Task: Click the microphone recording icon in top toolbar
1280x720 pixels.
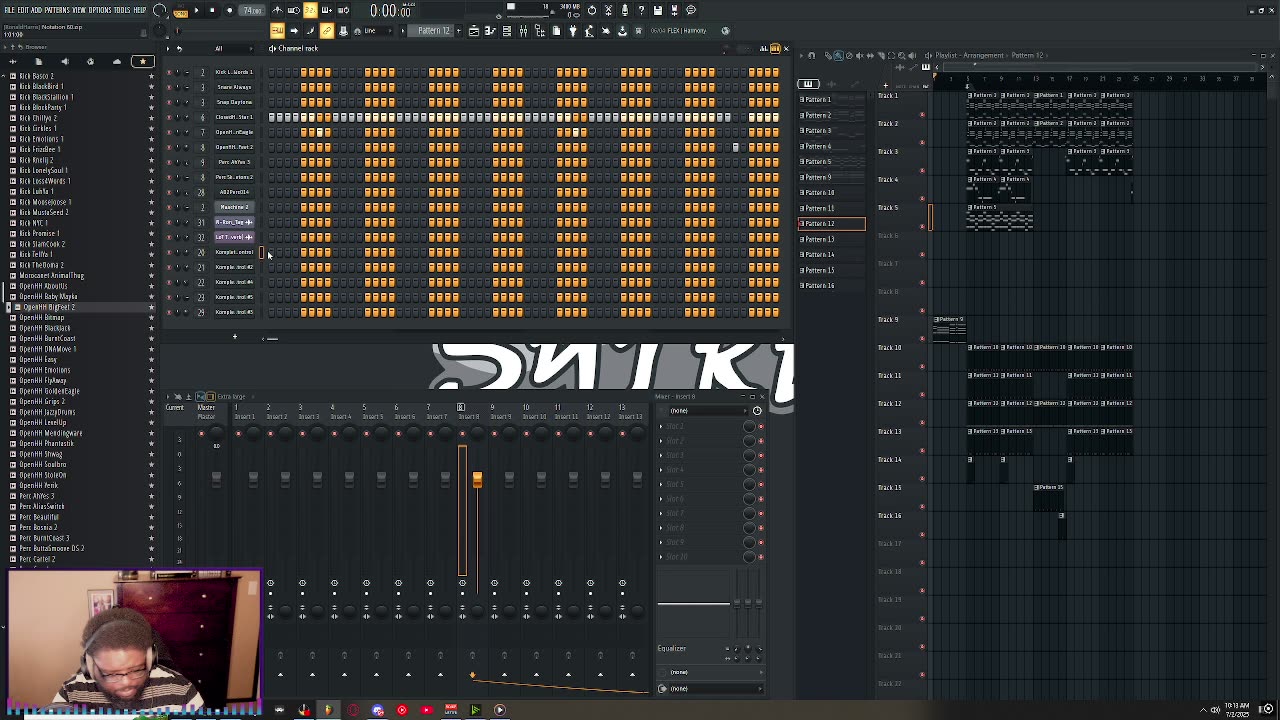Action: 625,10
